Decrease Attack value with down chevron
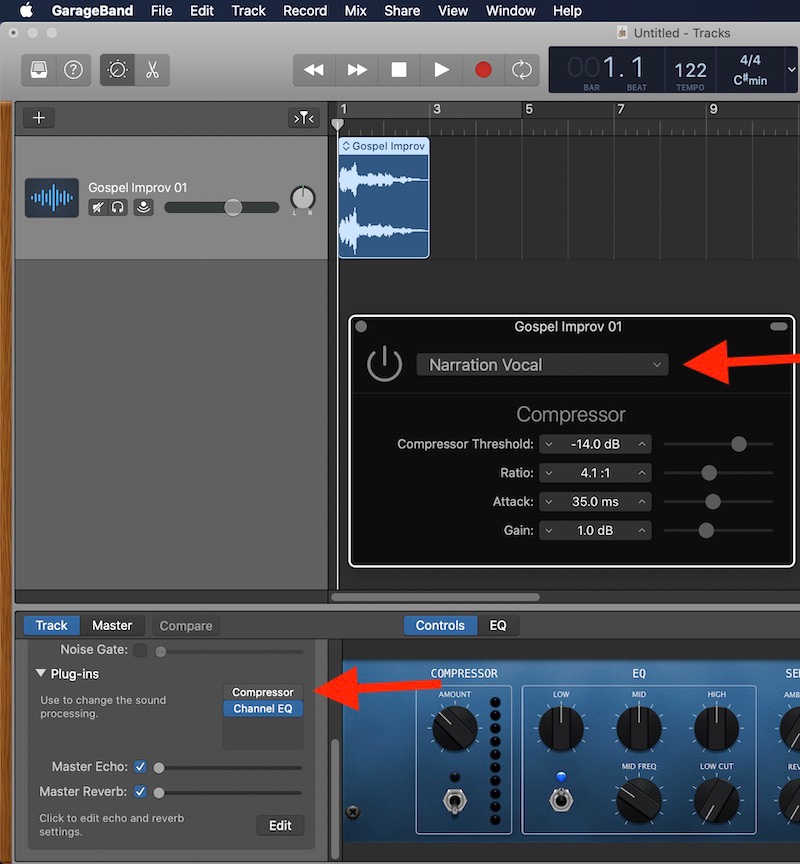This screenshot has height=864, width=800. pyautogui.click(x=549, y=501)
